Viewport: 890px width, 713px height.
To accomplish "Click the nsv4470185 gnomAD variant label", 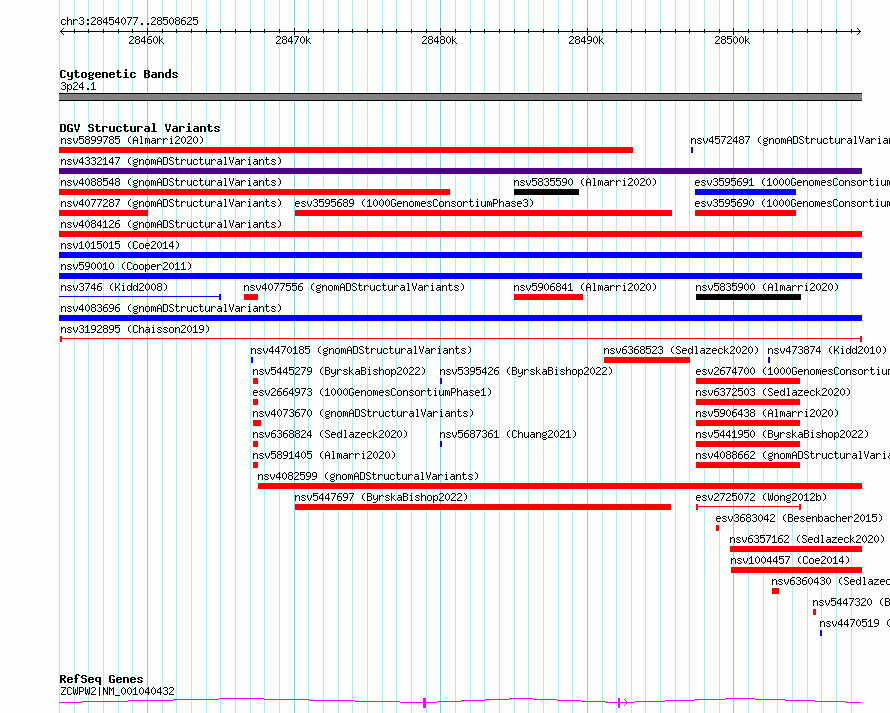I will click(361, 350).
